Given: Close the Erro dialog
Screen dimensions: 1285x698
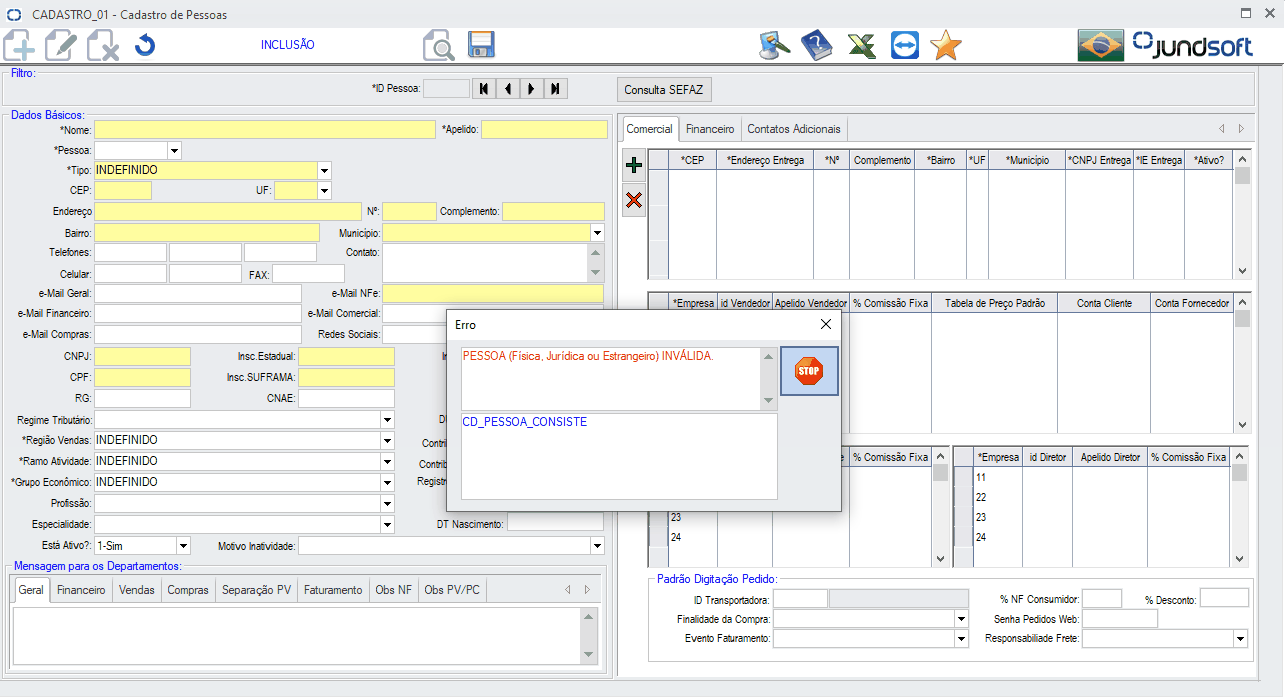Looking at the screenshot, I should (x=826, y=324).
